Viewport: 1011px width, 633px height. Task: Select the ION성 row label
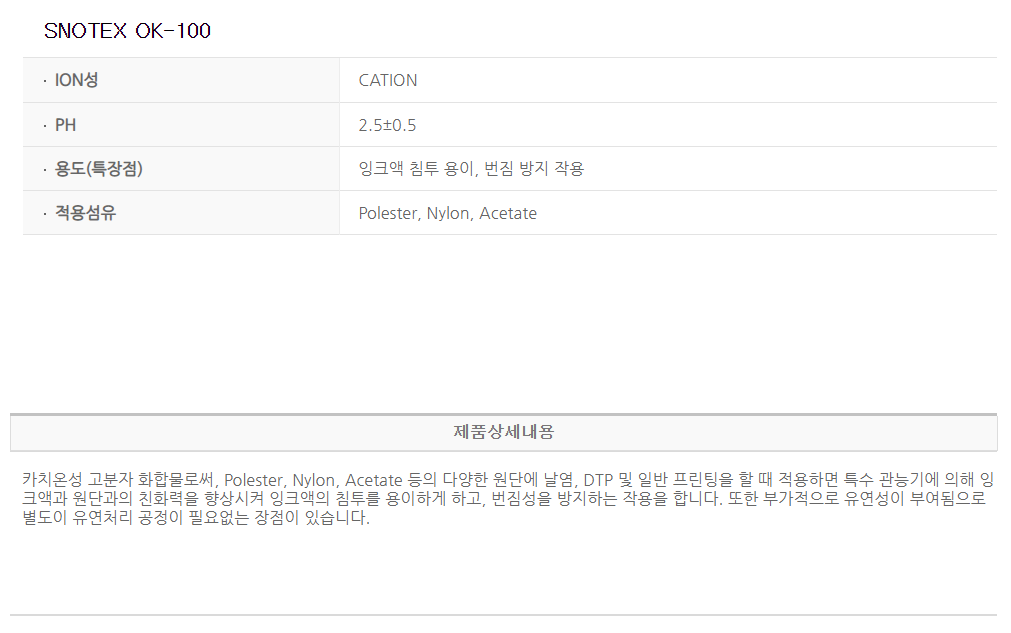(76, 80)
